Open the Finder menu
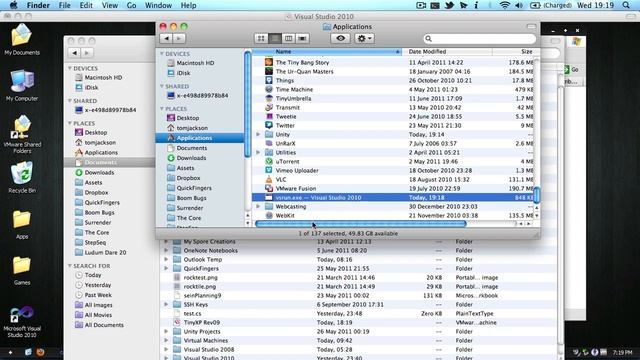The image size is (640, 360). point(38,5)
